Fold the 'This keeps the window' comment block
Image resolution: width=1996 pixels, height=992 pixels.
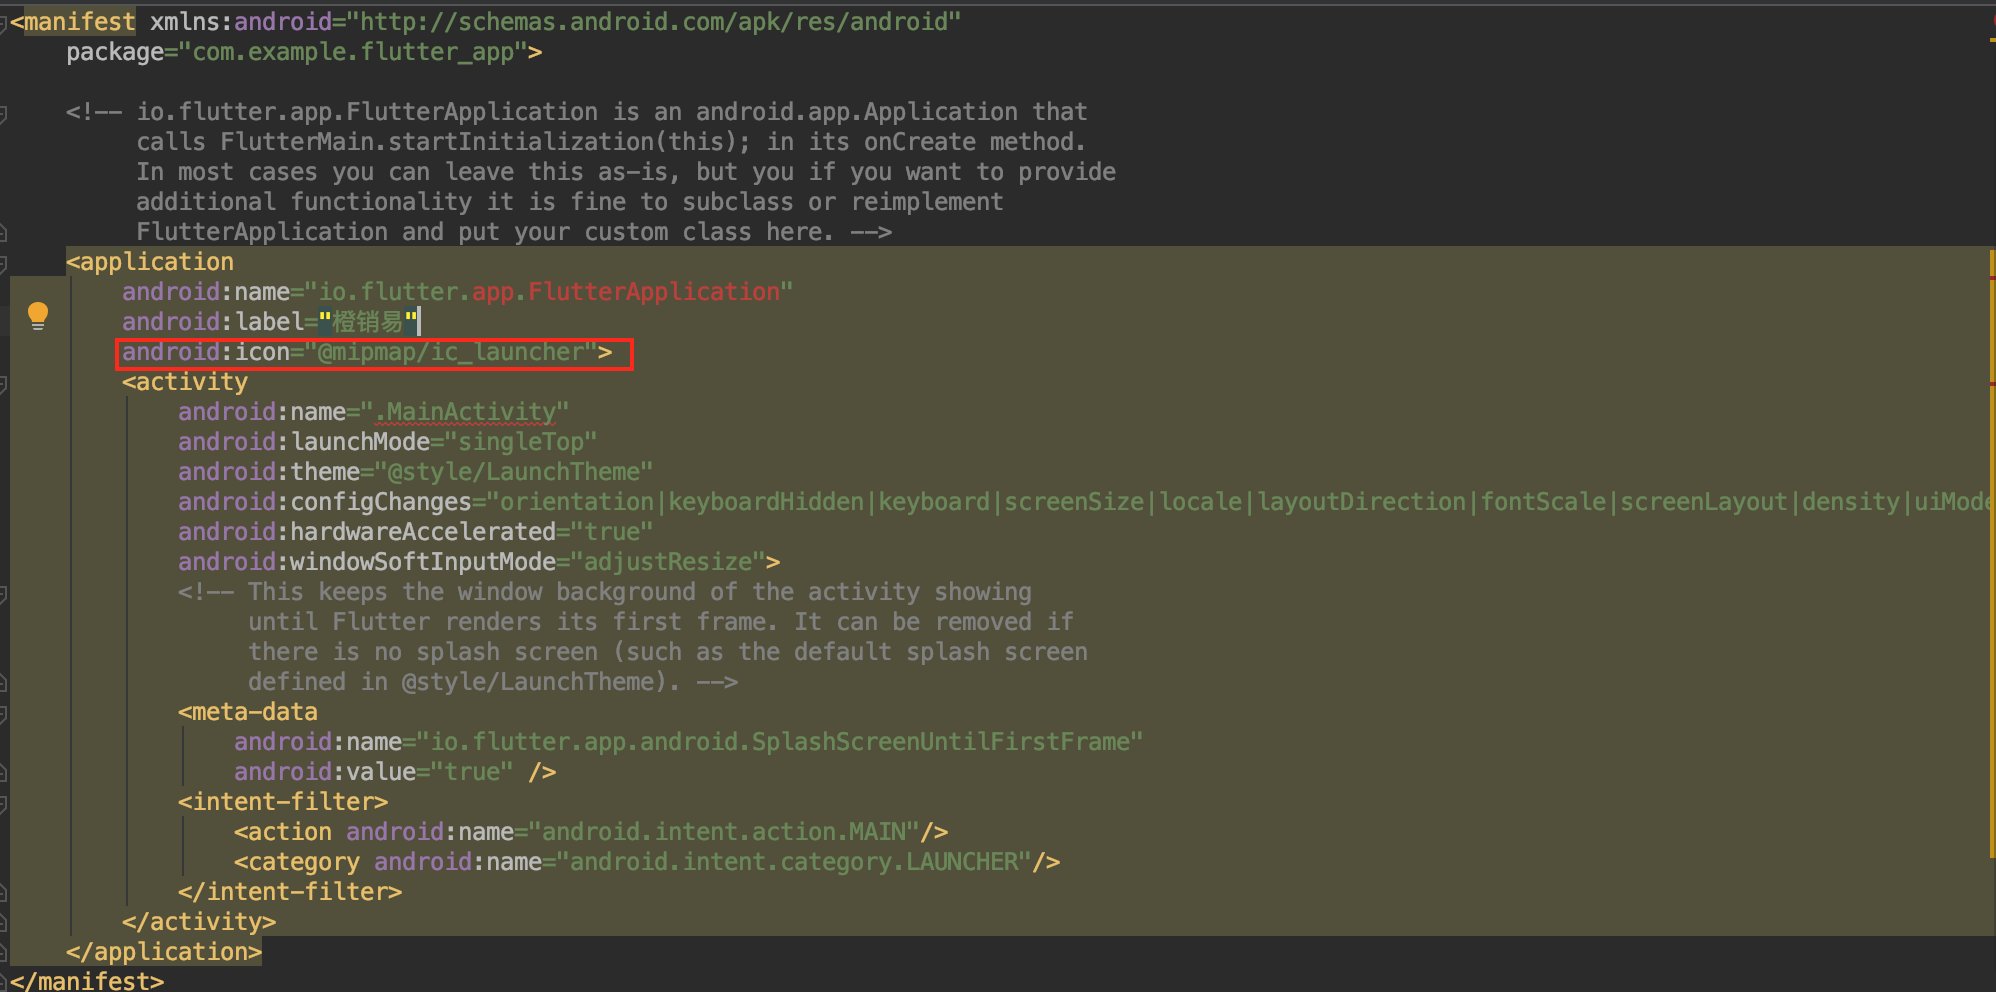(3, 594)
